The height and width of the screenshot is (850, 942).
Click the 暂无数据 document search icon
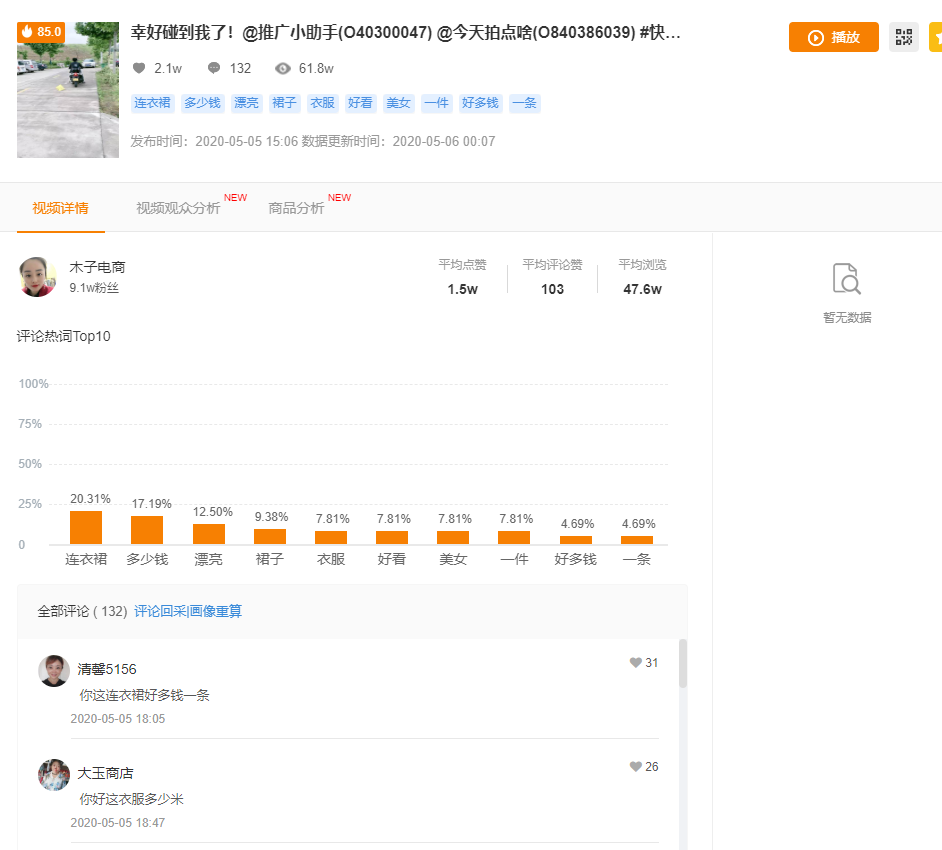846,278
